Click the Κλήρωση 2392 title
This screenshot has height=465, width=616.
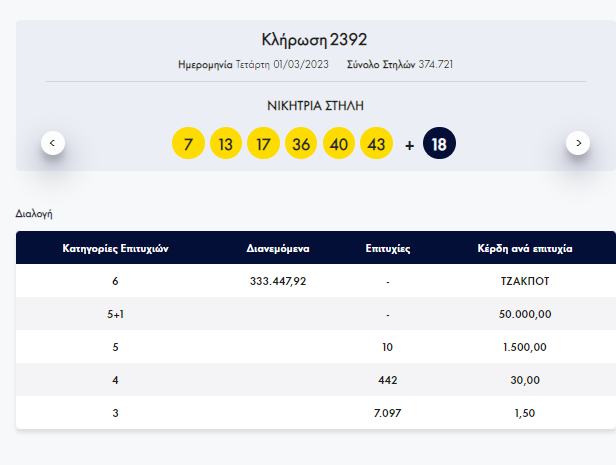(315, 40)
